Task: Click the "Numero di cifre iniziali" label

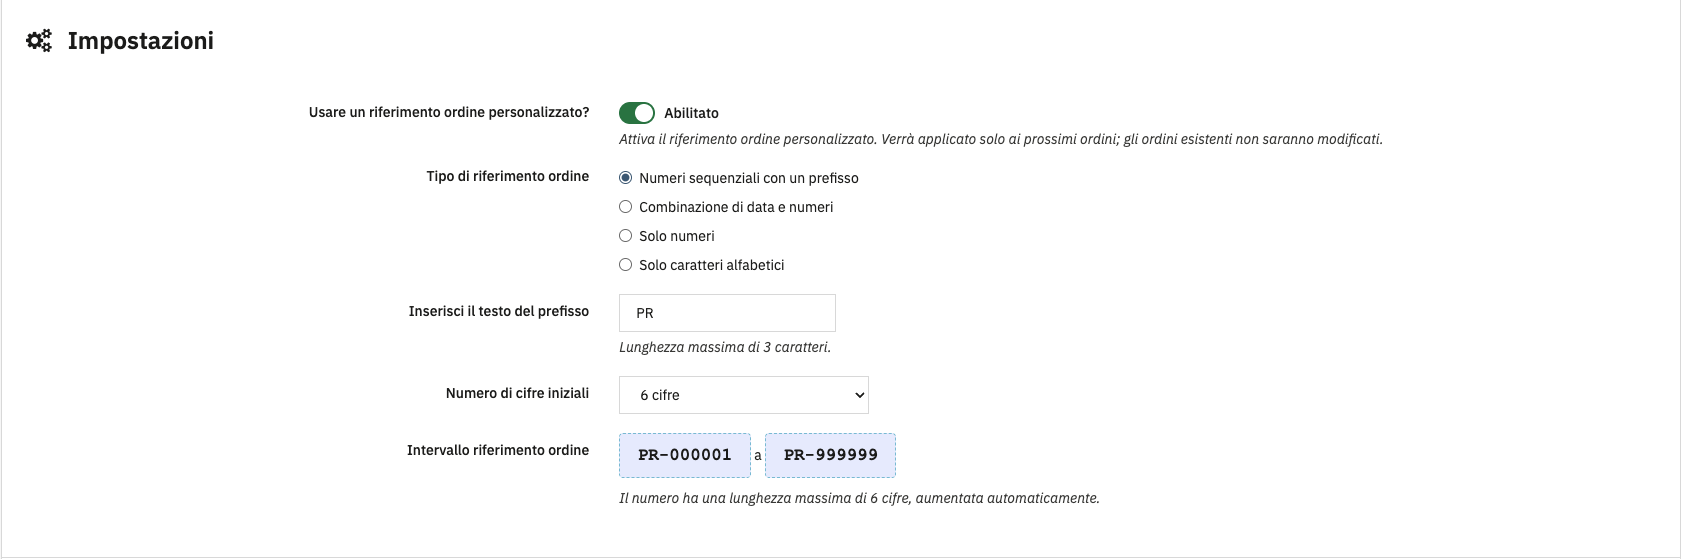Action: (x=517, y=393)
